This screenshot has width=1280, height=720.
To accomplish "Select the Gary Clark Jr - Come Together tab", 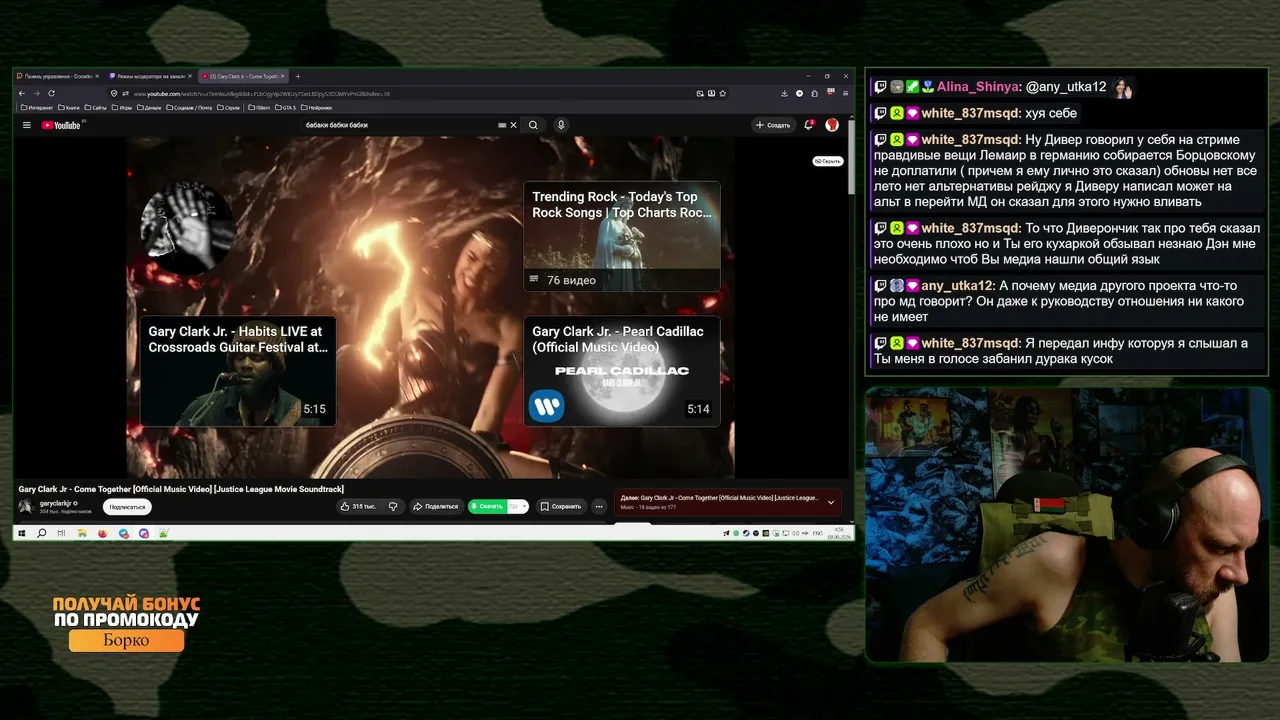I will pos(241,76).
